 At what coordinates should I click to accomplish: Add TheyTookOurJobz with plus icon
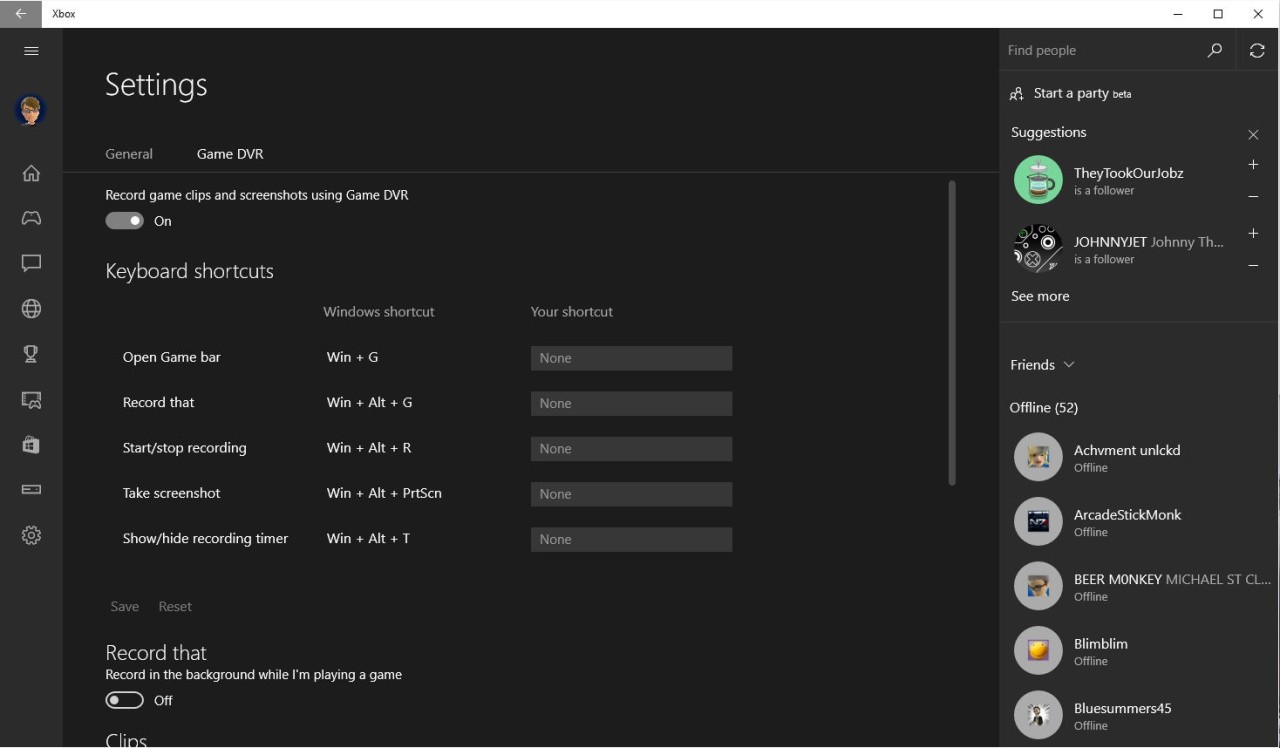click(1253, 165)
